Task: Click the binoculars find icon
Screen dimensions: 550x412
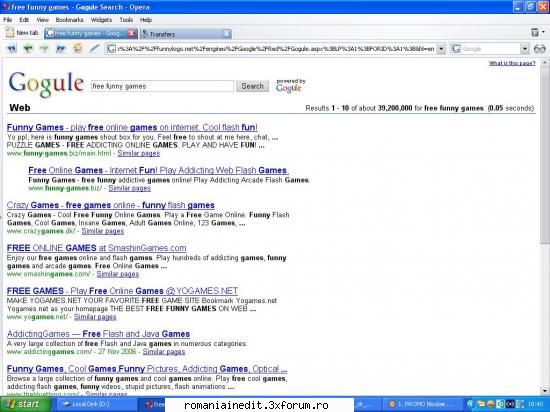Action: point(539,49)
